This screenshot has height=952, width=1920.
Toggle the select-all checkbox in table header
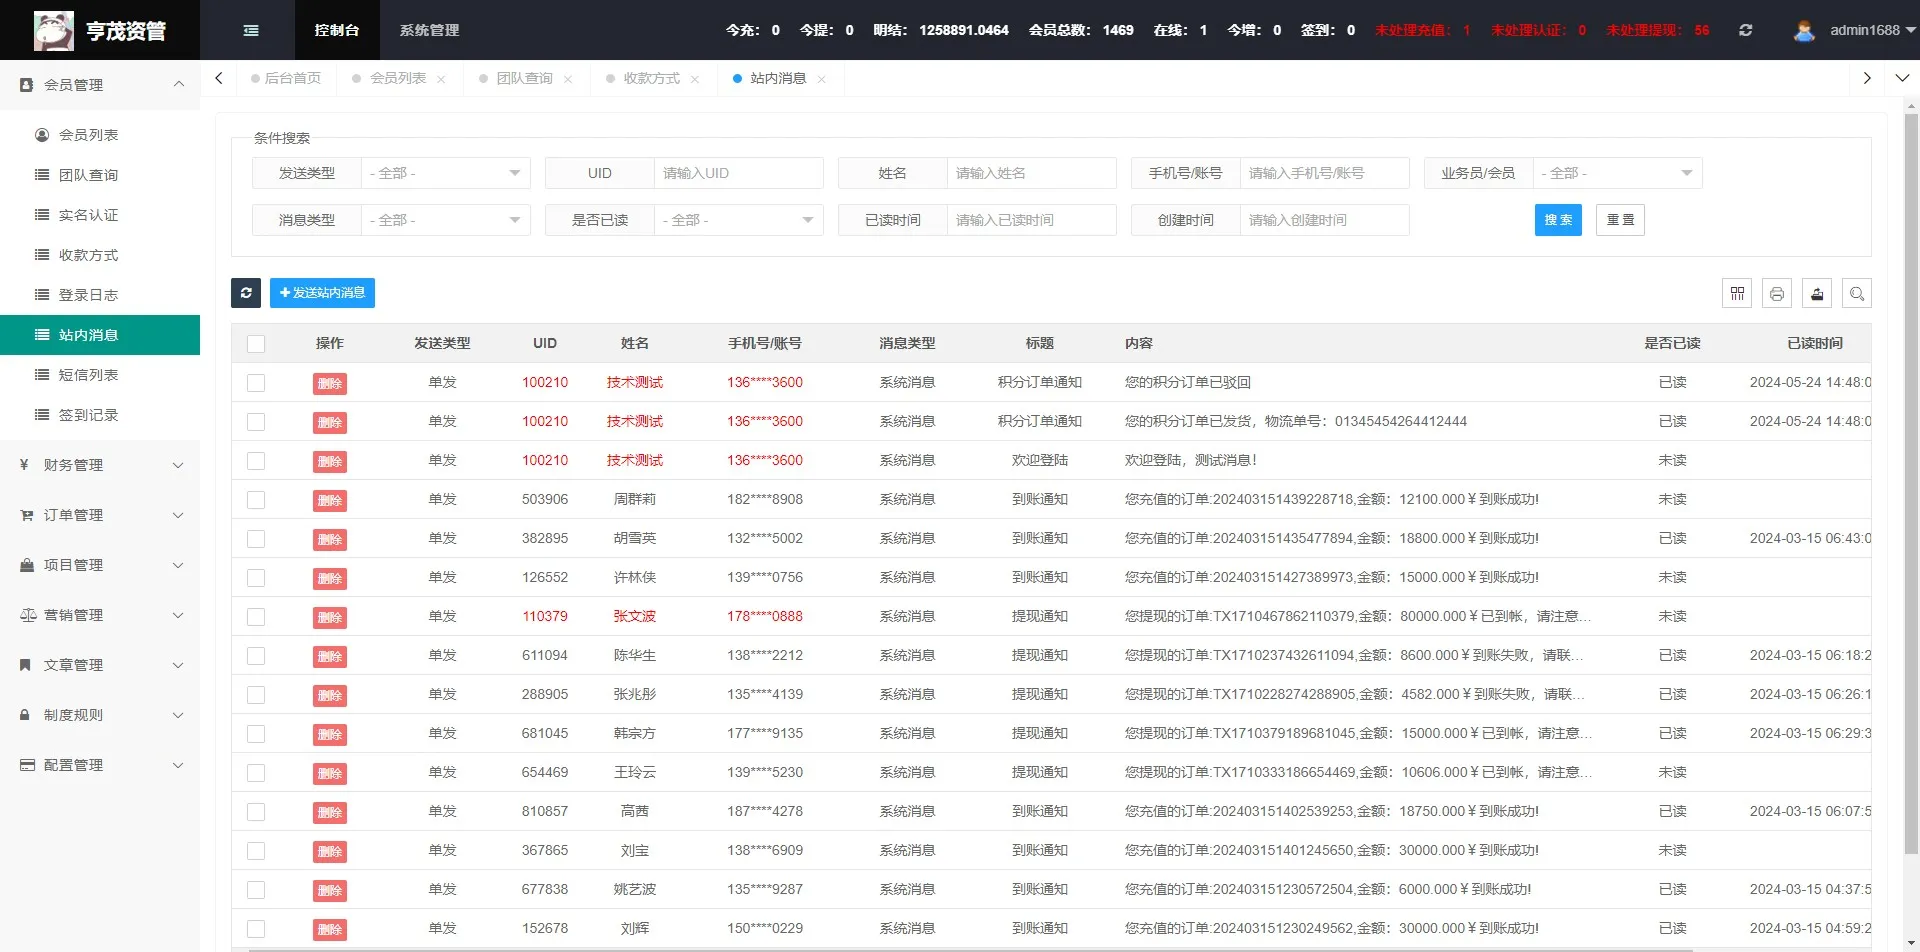tap(256, 344)
